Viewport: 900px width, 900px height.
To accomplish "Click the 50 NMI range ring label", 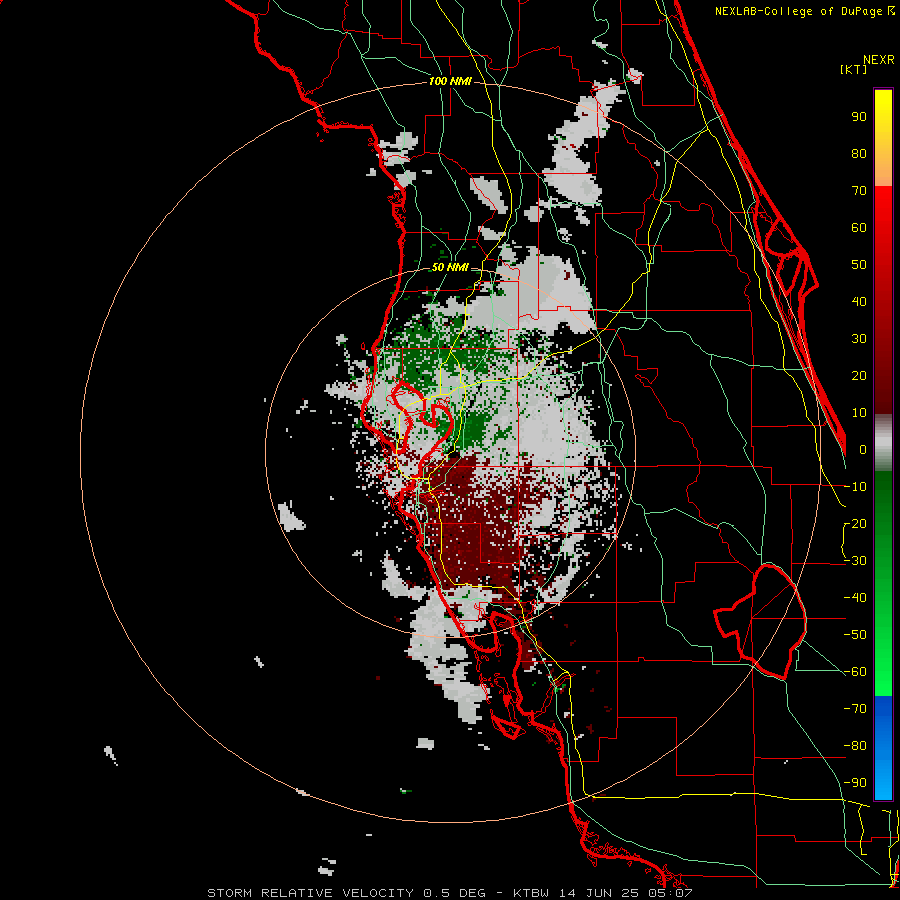I will (449, 267).
